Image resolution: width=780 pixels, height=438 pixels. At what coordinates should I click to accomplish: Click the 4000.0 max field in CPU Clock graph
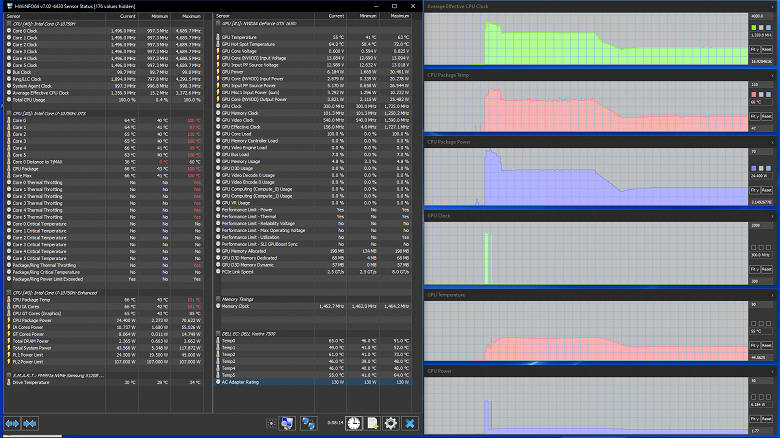(x=762, y=16)
